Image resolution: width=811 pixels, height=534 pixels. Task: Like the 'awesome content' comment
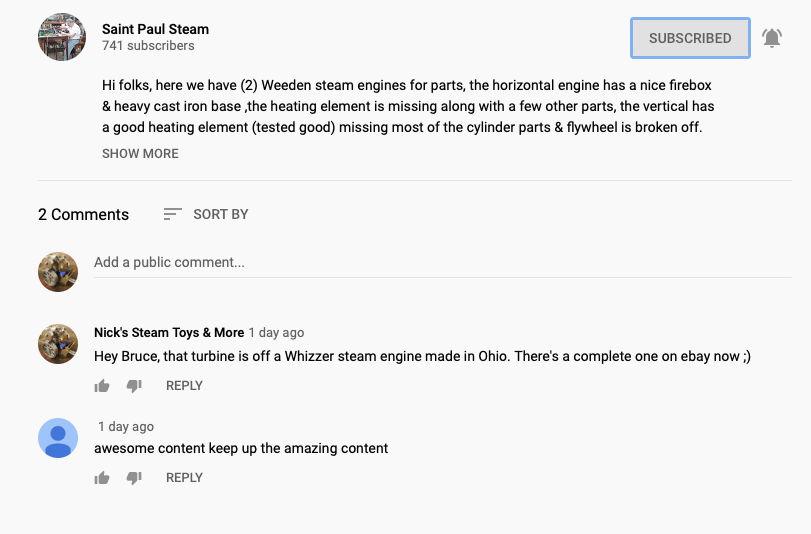tap(102, 478)
